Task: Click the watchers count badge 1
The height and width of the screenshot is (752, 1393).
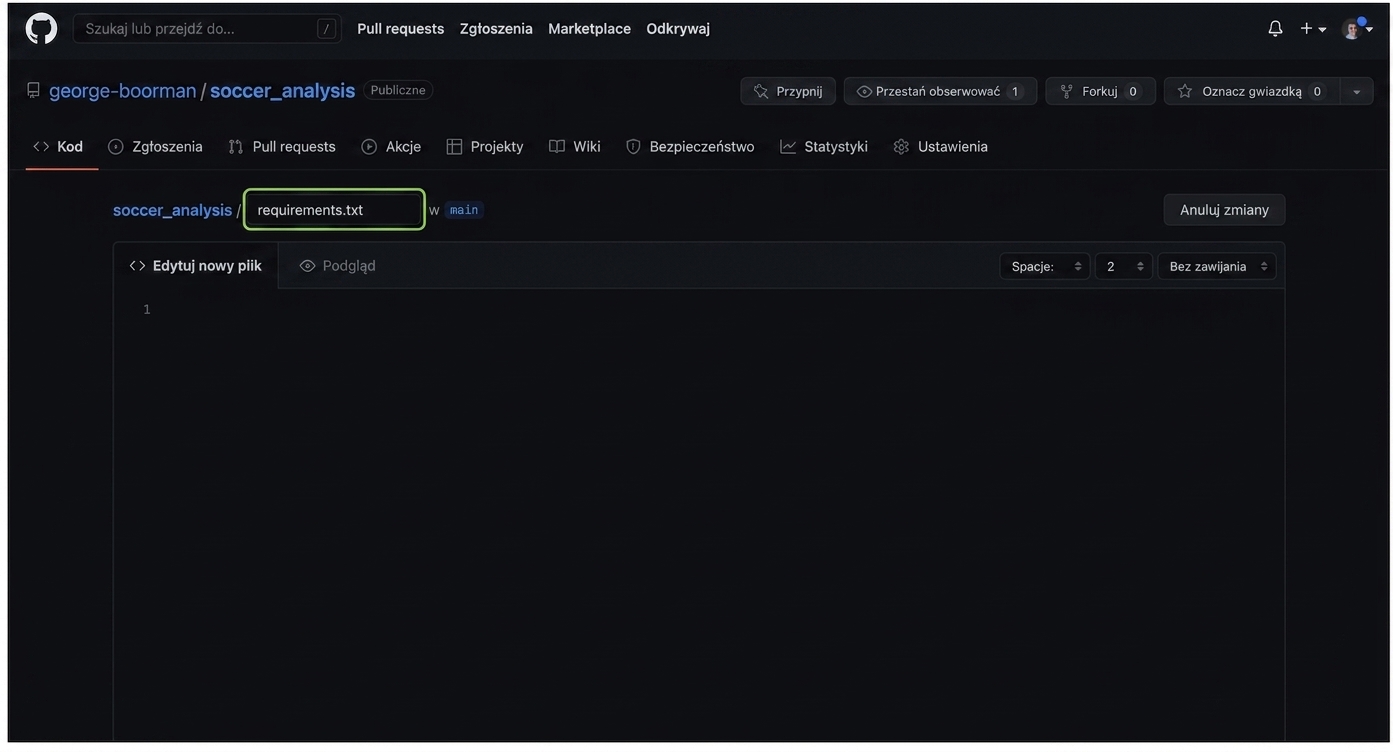Action: coord(1015,92)
